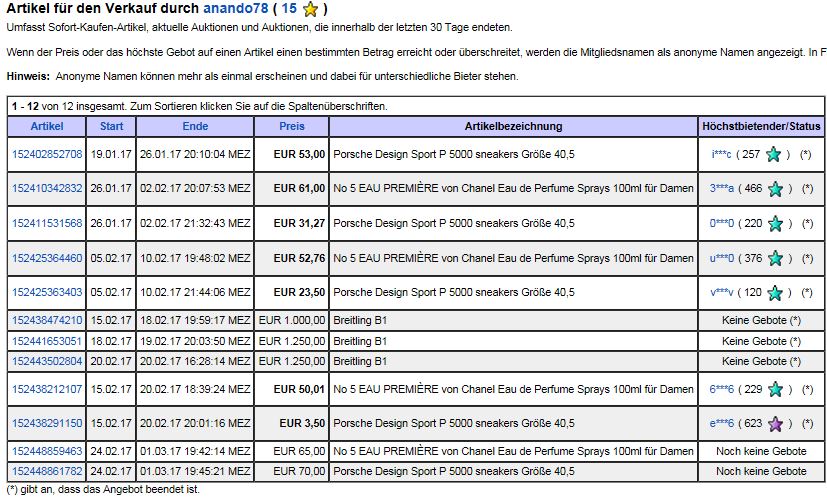Screen dimensions: 827x503
Task: Click the teal star beside bidder i***c
Action: 773,154
